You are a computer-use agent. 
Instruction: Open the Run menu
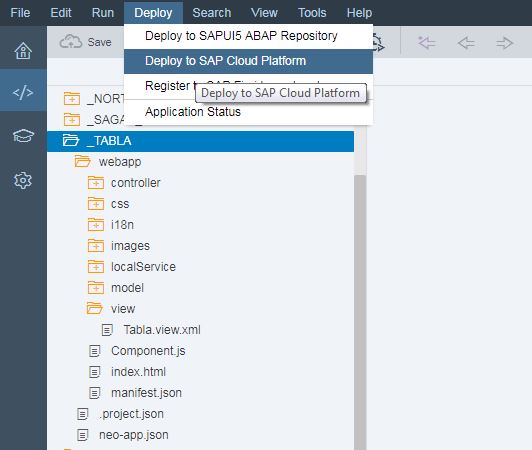[103, 13]
